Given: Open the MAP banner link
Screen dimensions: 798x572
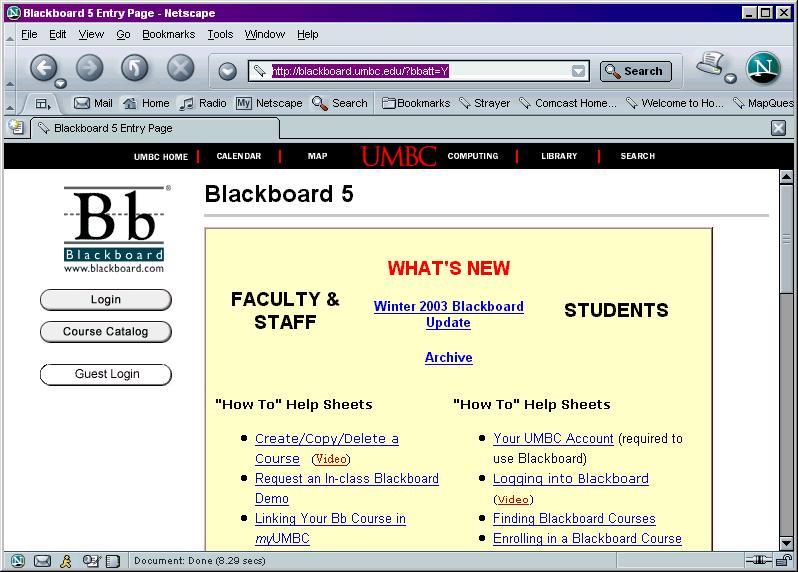Looking at the screenshot, I should coord(318,156).
